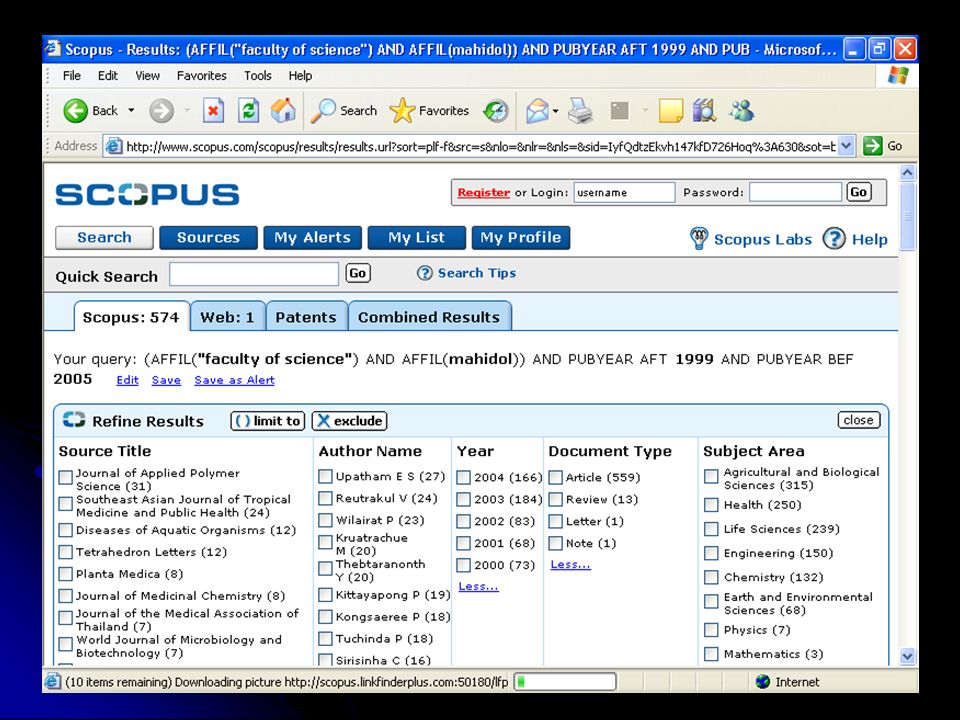Switch to the Web: 1 tab
960x720 pixels.
point(227,317)
